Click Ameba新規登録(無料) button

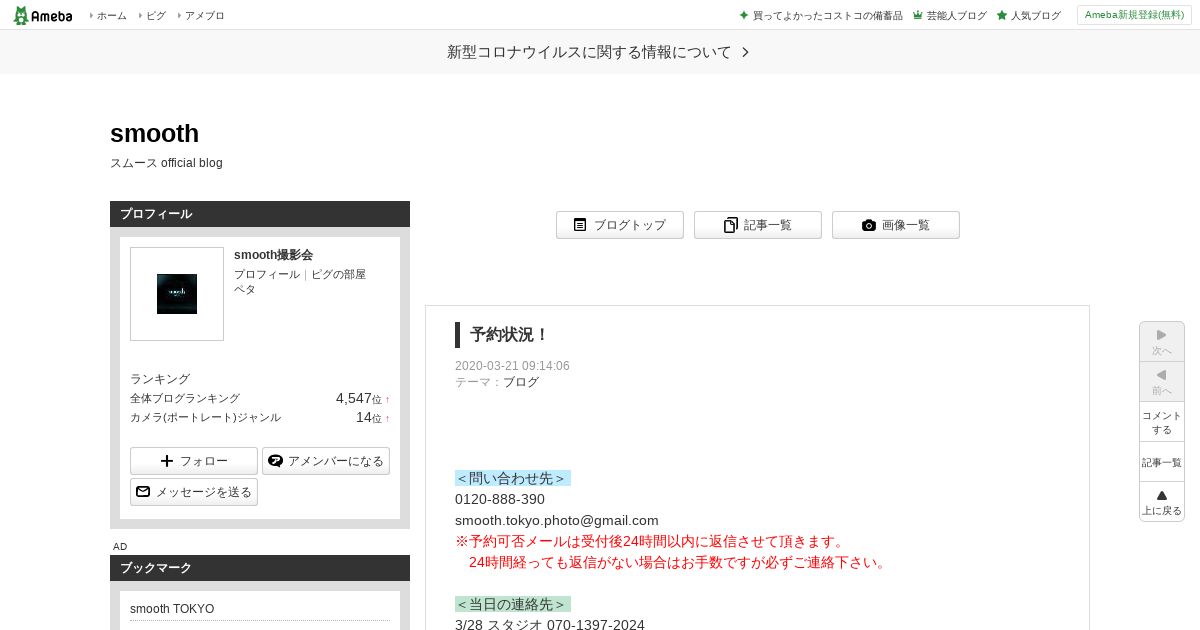(1134, 15)
